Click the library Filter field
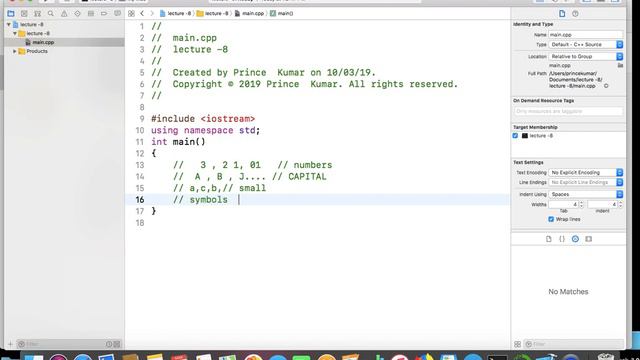Image resolution: width=640 pixels, height=360 pixels. (x=574, y=344)
